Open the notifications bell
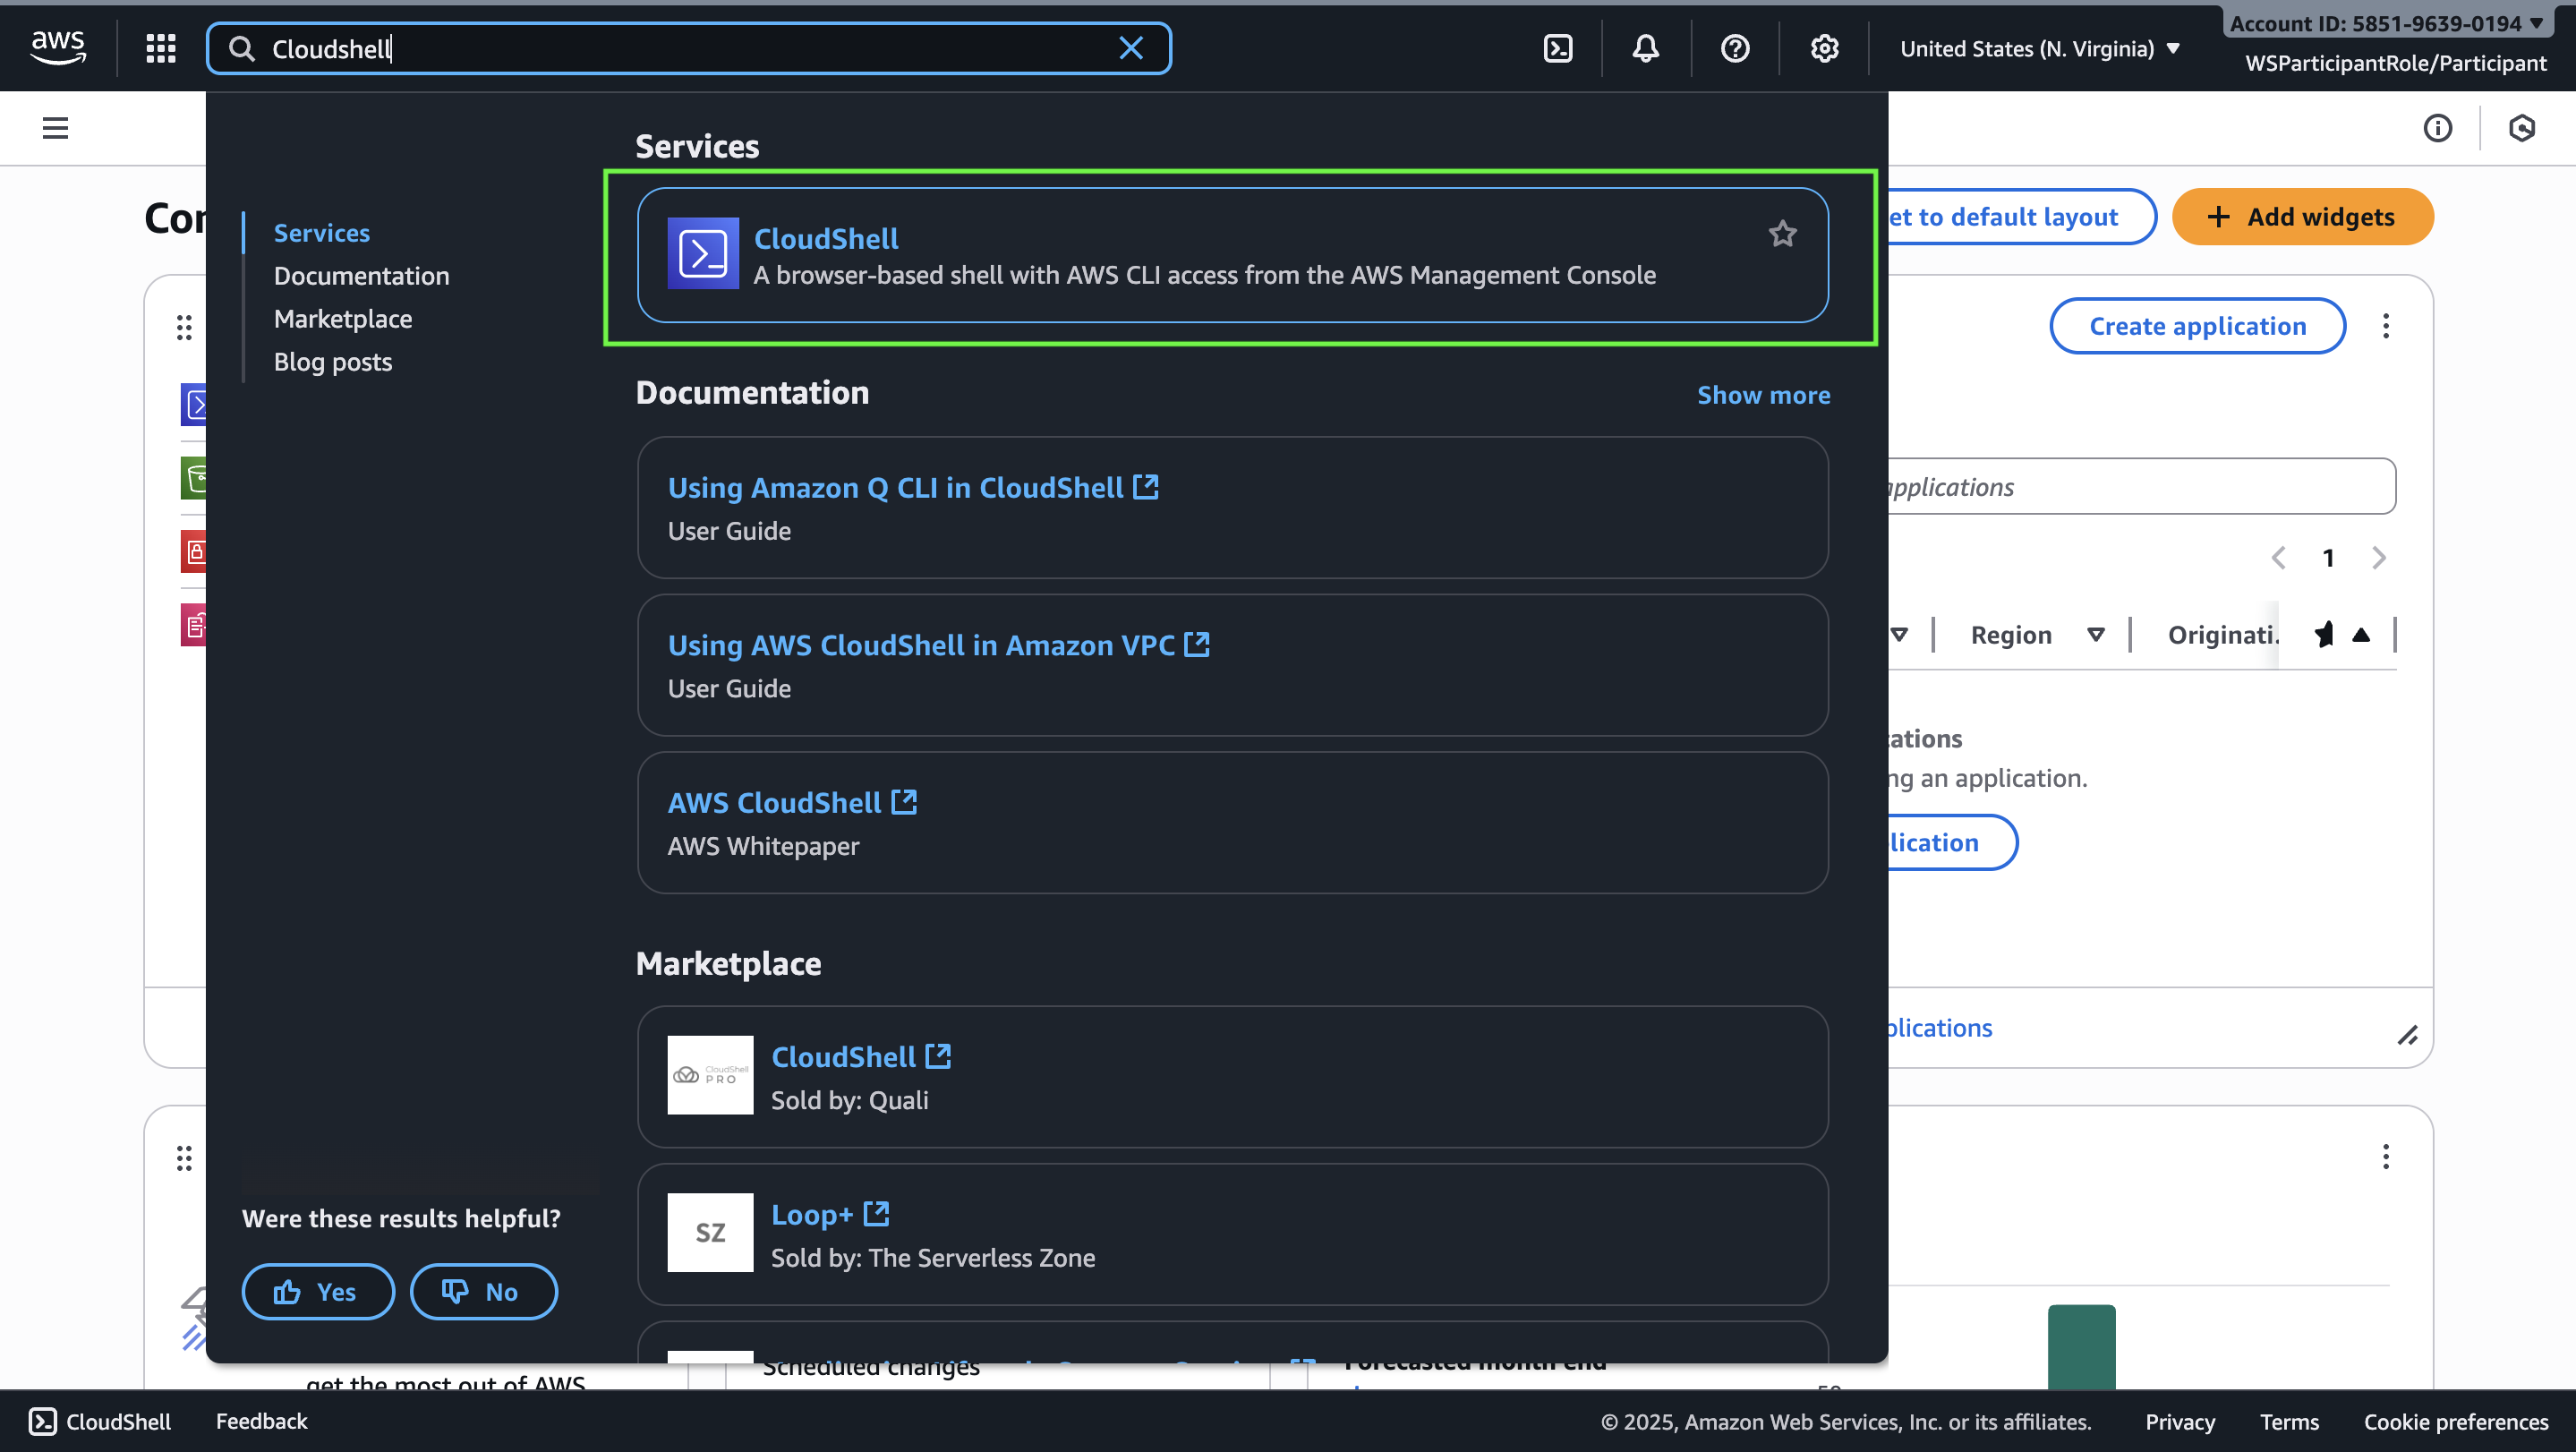 coord(1645,48)
